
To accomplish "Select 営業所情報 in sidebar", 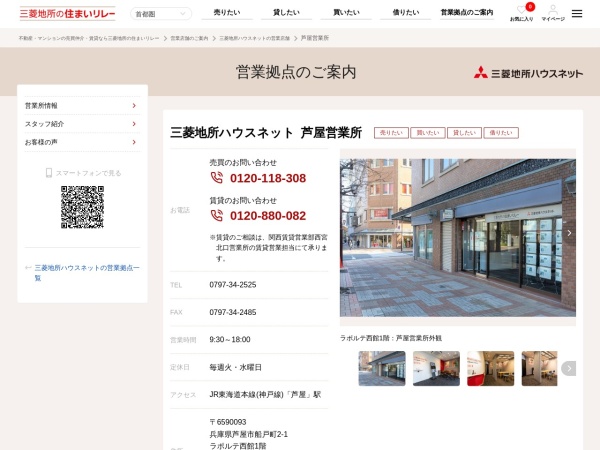I will pyautogui.click(x=82, y=106).
